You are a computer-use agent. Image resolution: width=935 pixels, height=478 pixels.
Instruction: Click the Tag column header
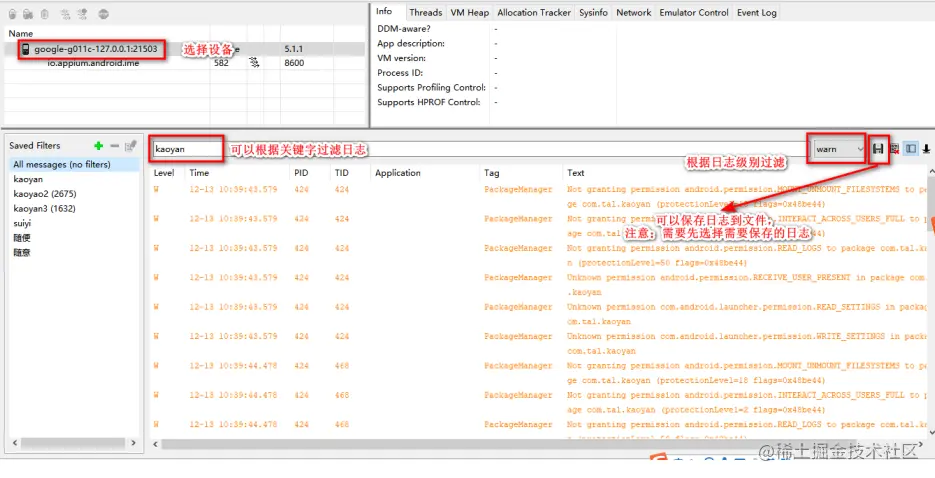tap(491, 173)
